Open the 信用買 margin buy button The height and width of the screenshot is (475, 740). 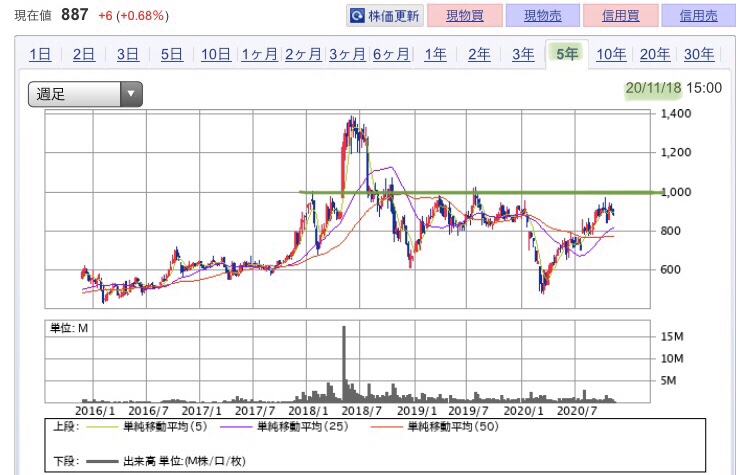pyautogui.click(x=621, y=16)
